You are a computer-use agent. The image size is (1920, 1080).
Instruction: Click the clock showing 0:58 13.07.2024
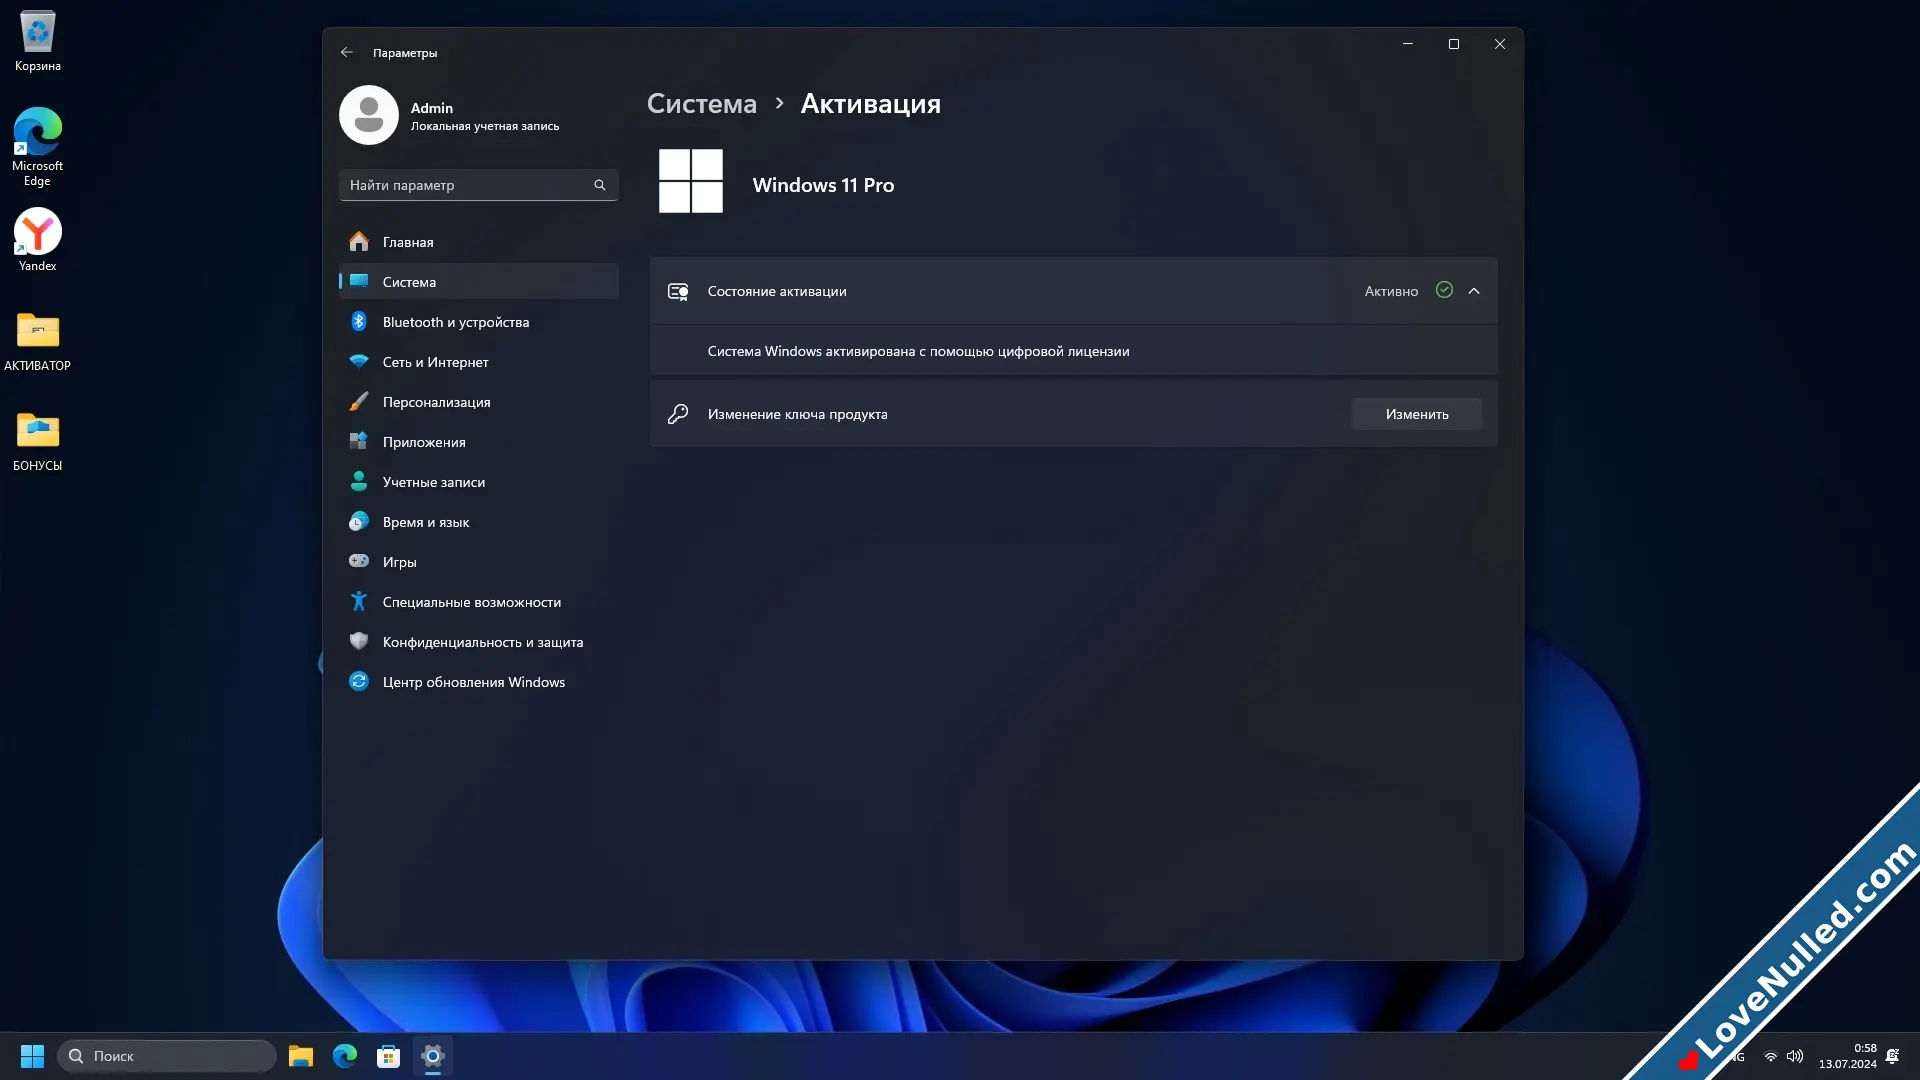1847,1056
